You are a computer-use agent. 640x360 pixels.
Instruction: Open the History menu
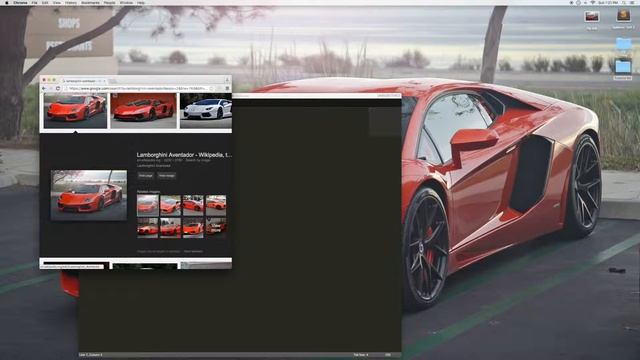pos(71,2)
